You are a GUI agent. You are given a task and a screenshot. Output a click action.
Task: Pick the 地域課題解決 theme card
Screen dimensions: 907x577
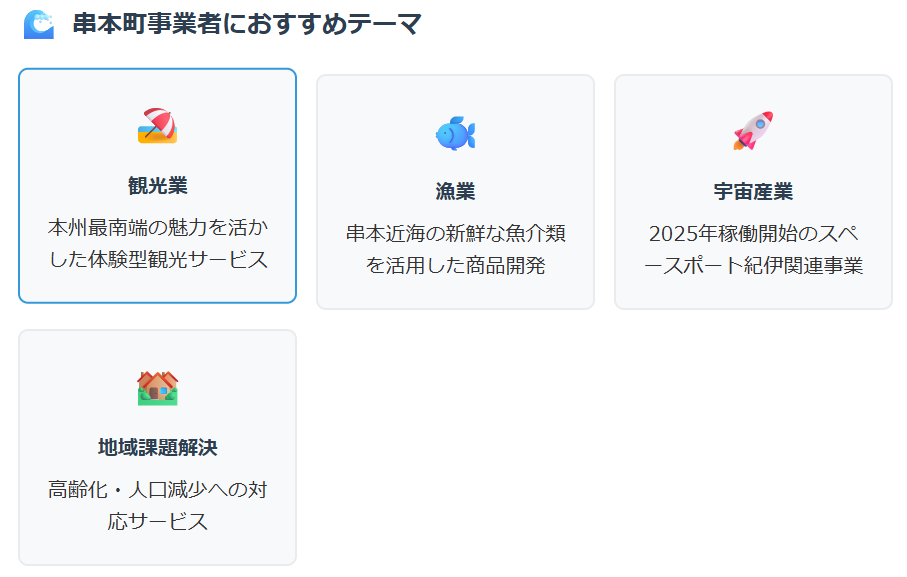point(157,447)
